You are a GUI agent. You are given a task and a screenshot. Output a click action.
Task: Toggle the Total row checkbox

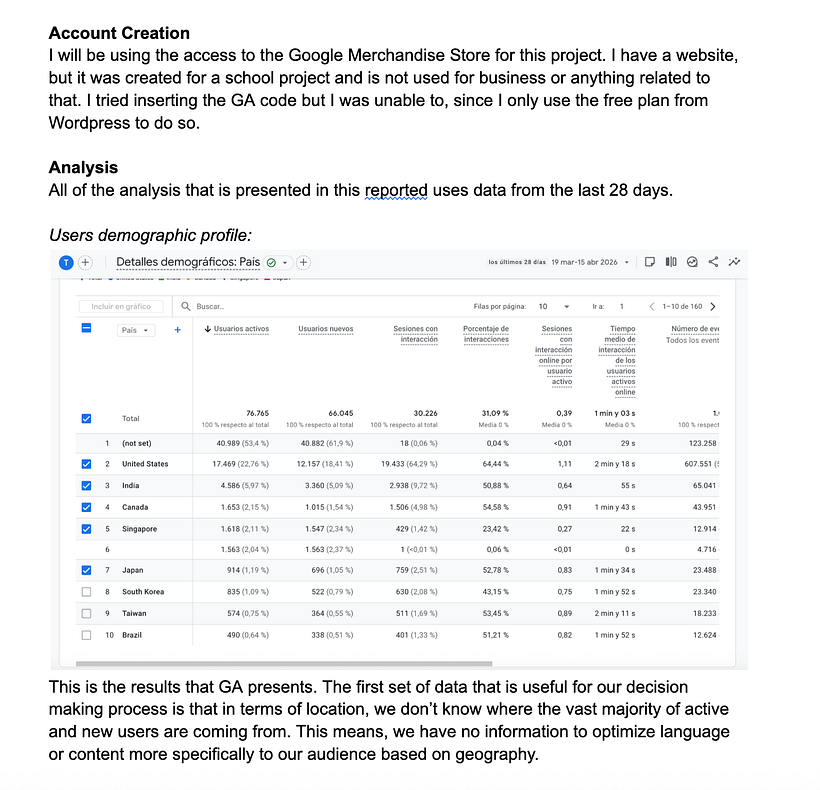click(86, 419)
